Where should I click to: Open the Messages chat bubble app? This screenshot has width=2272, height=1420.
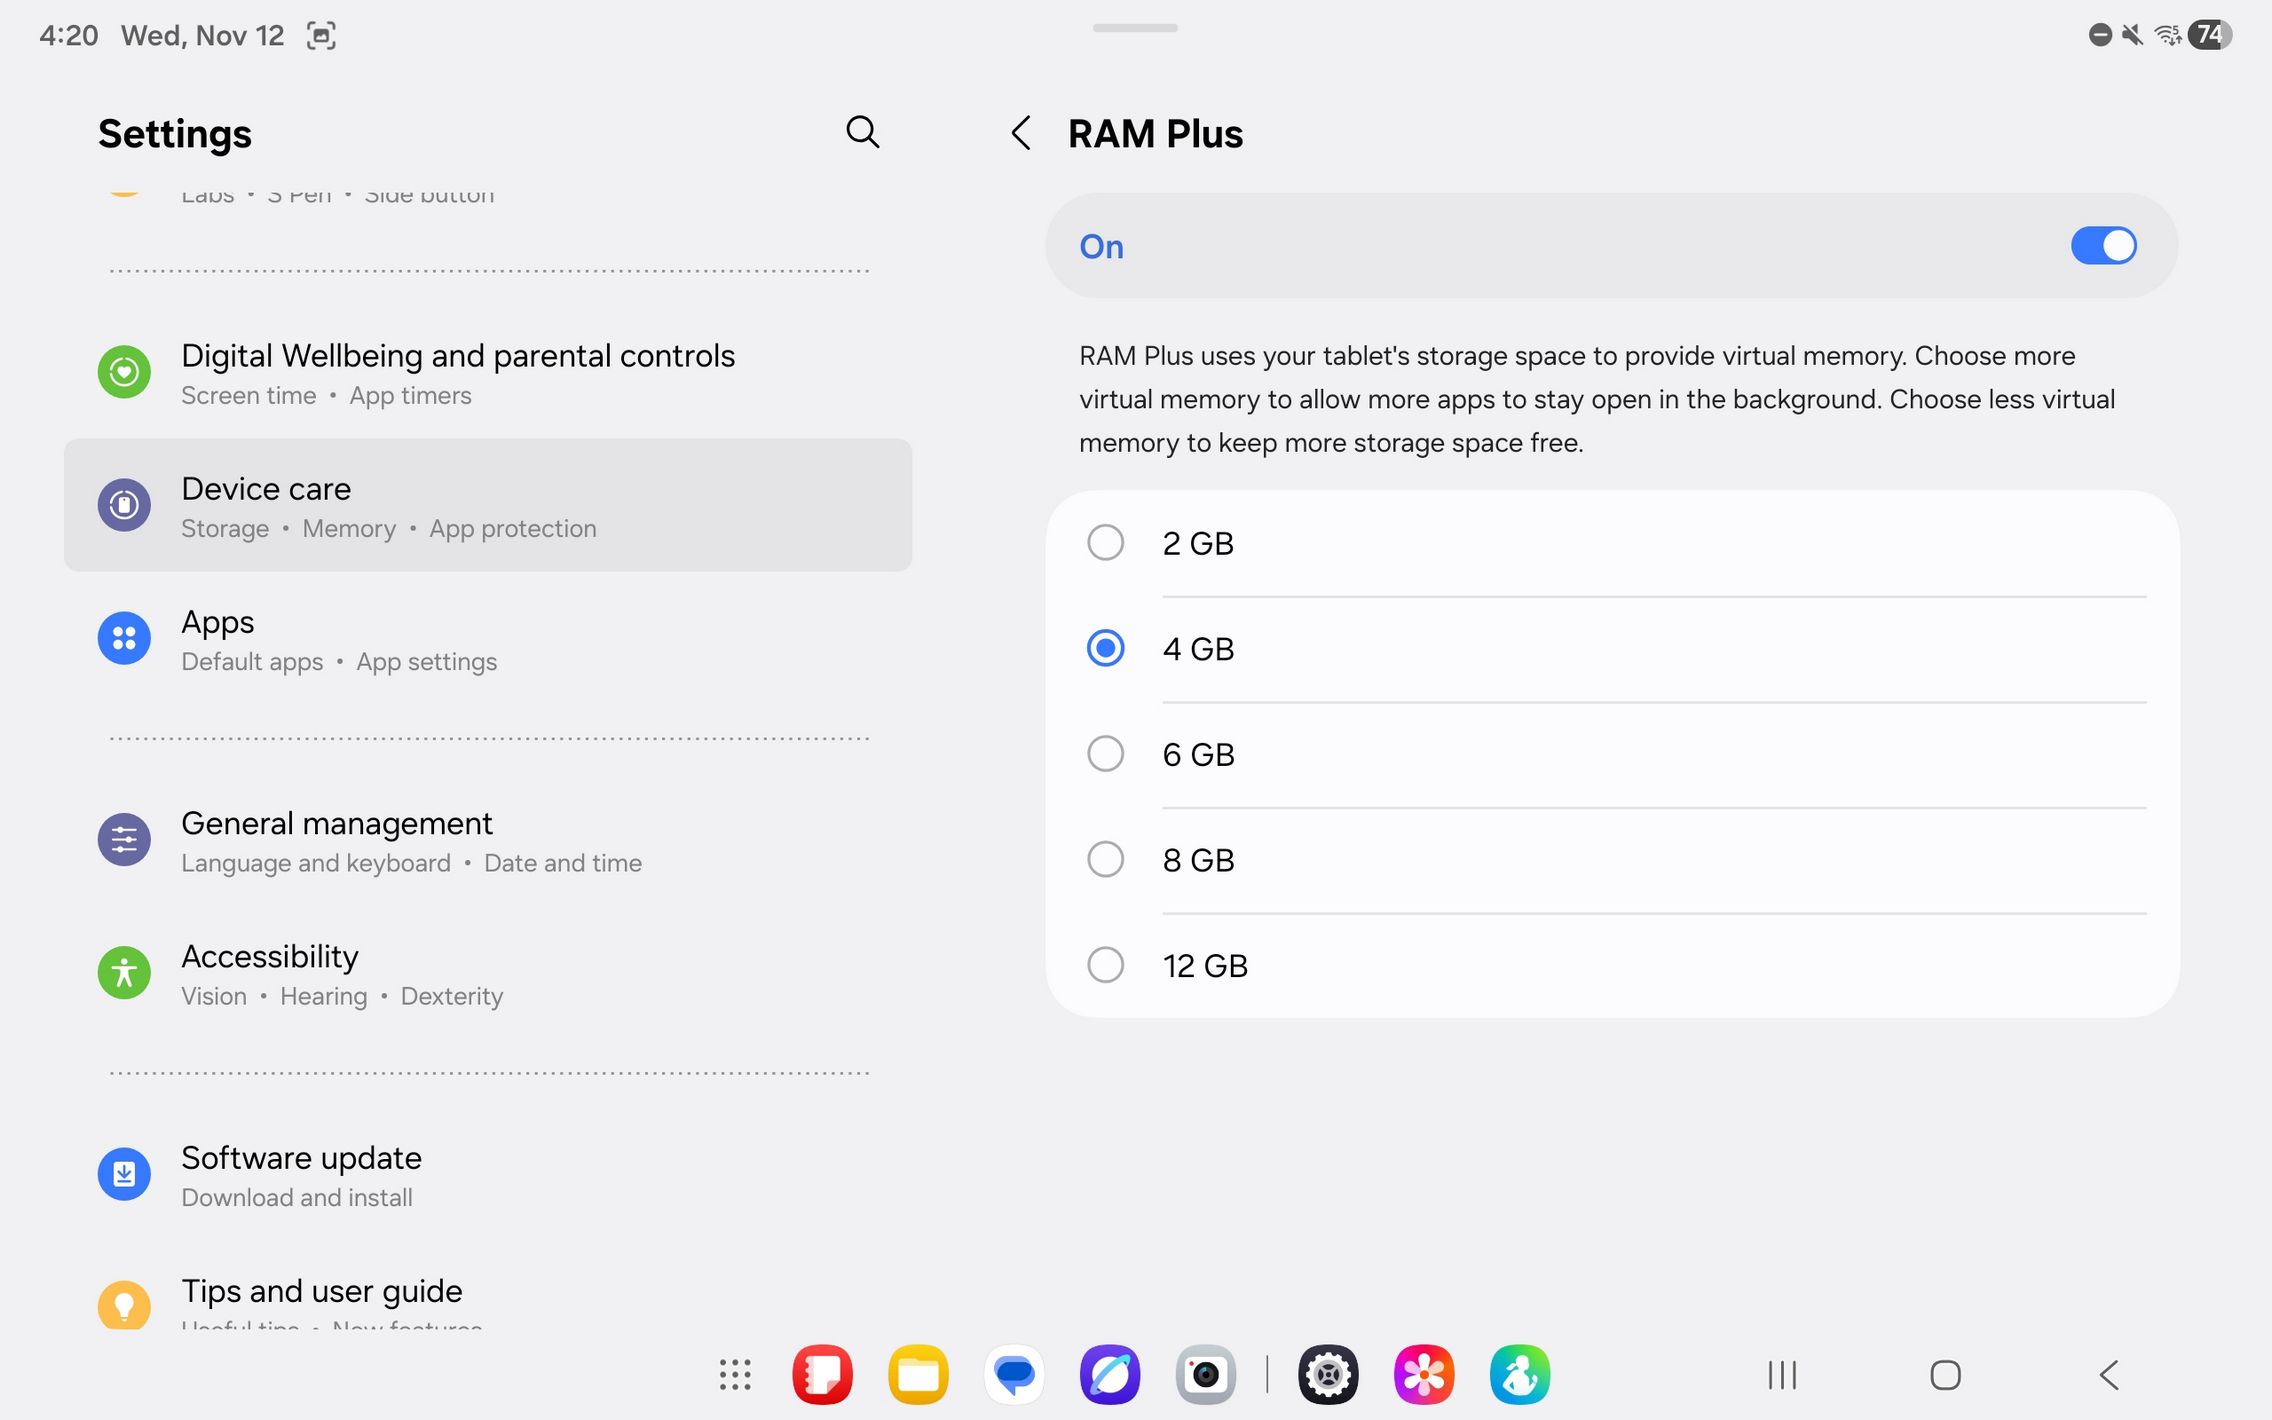pyautogui.click(x=1014, y=1375)
